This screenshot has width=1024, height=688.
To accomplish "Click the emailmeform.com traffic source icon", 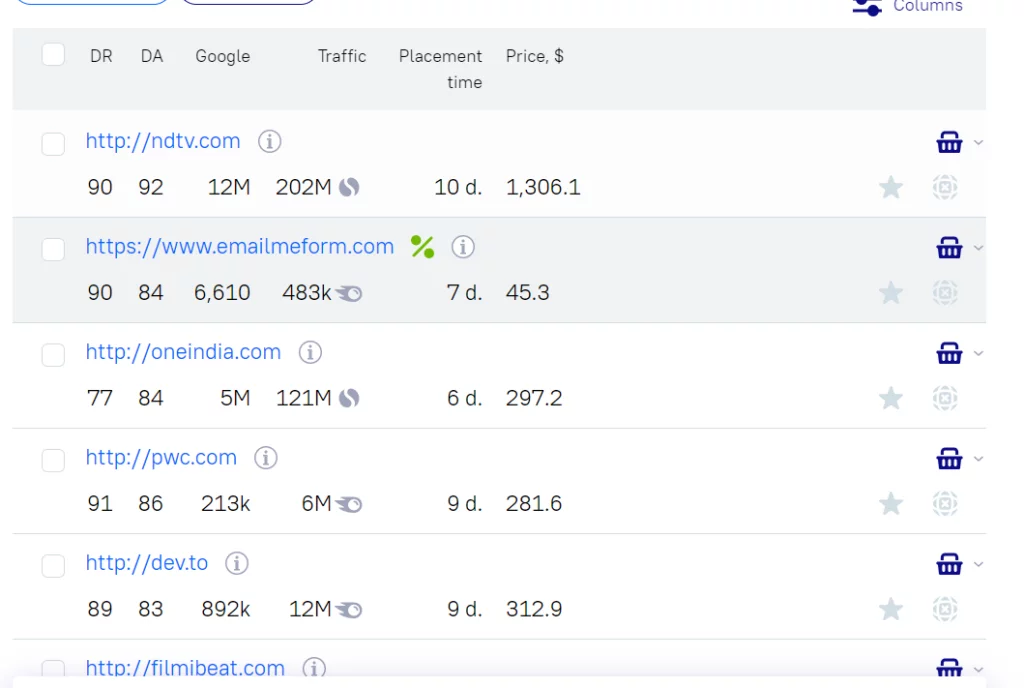I will coord(349,293).
